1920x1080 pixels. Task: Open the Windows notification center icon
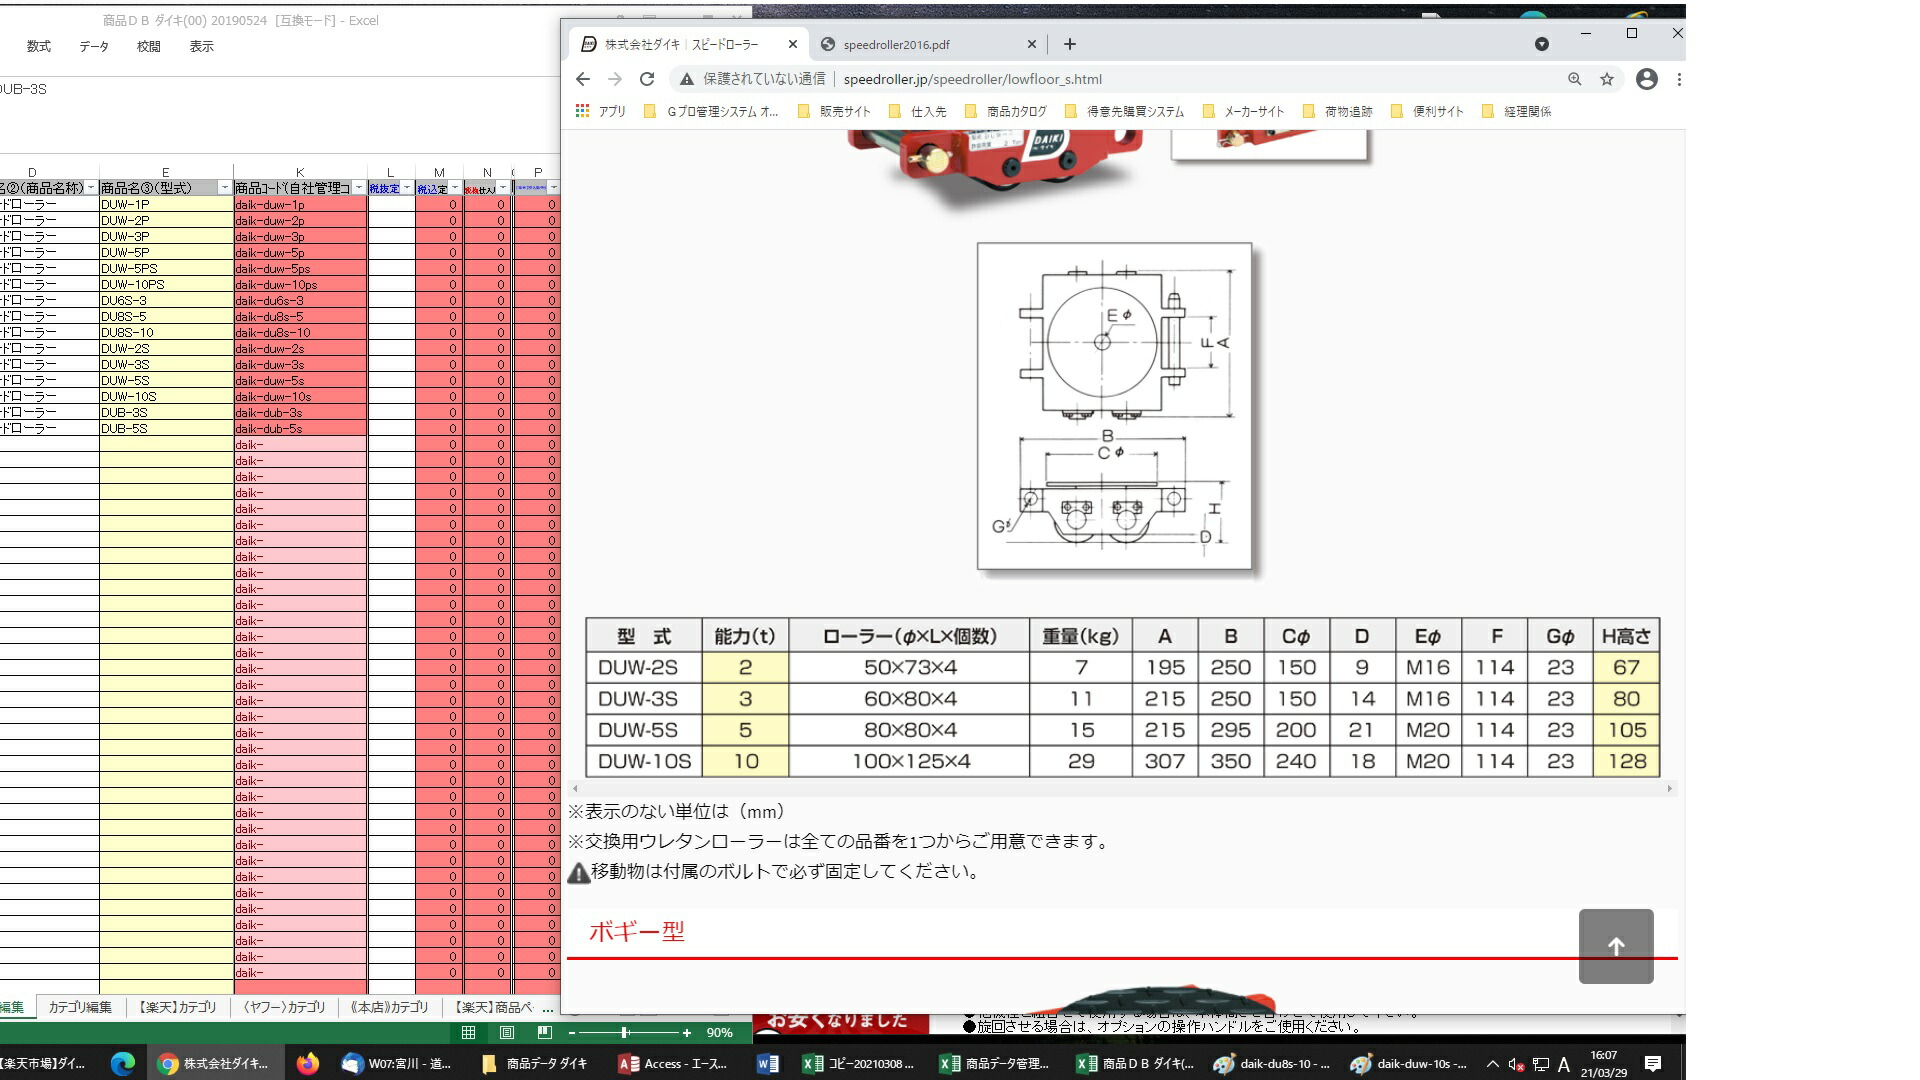click(1653, 1063)
